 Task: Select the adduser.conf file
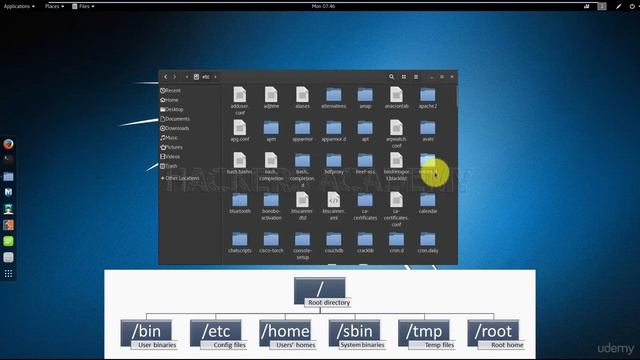pyautogui.click(x=240, y=100)
